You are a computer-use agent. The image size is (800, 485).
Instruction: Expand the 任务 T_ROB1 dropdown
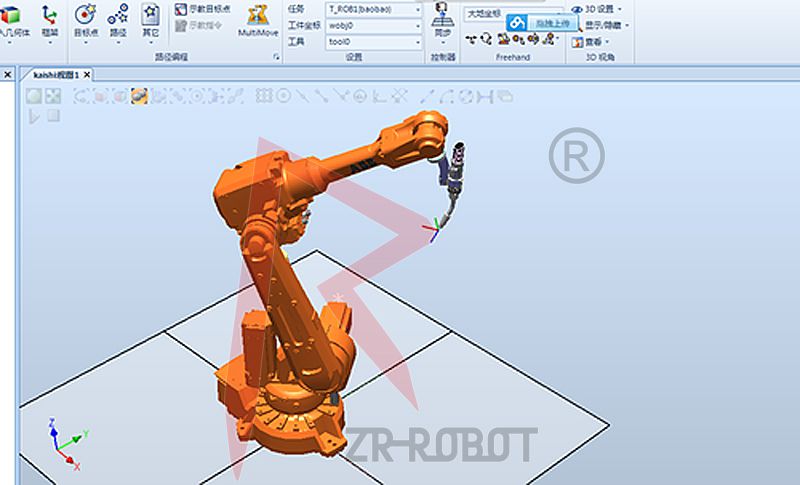[x=417, y=9]
